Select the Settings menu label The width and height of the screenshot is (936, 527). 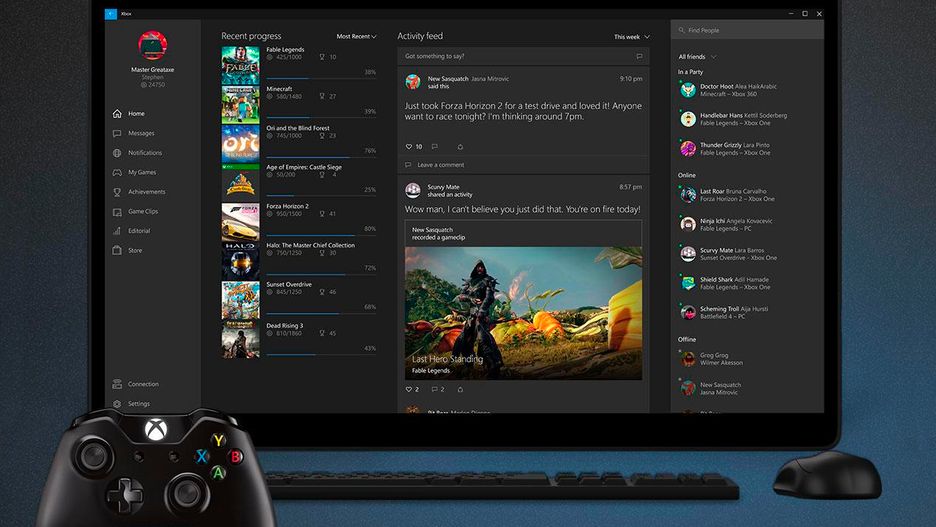pyautogui.click(x=138, y=403)
